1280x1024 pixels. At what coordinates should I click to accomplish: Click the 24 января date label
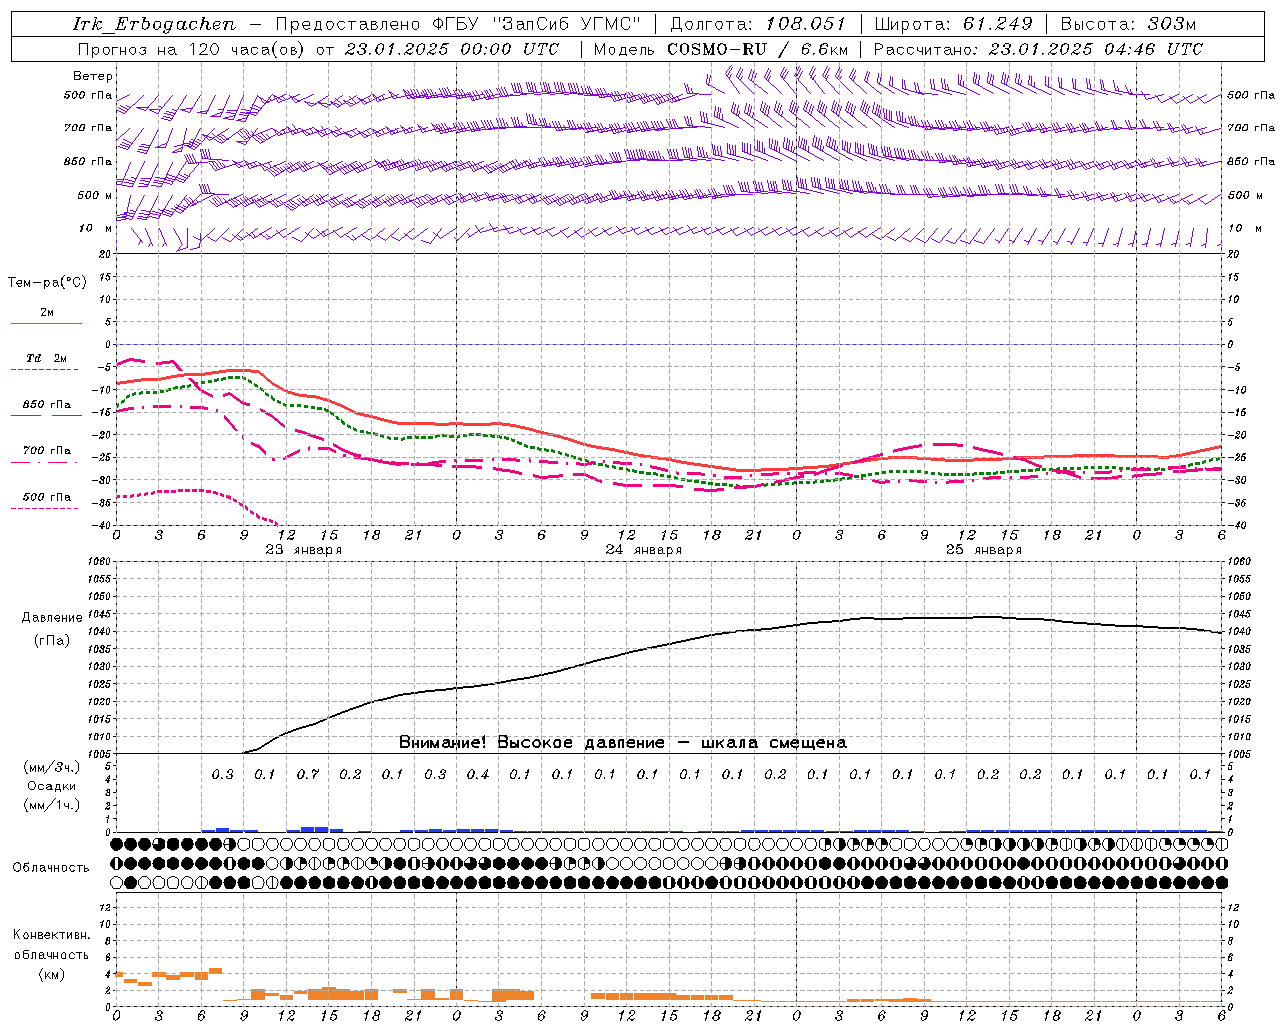[x=644, y=550]
